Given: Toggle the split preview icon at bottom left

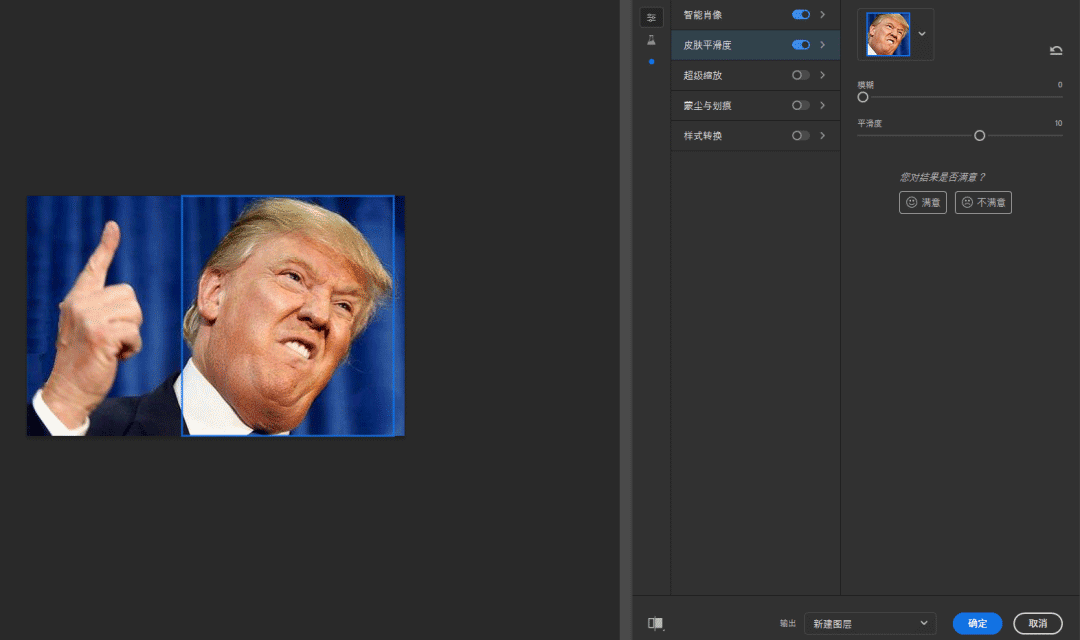Looking at the screenshot, I should coord(657,622).
